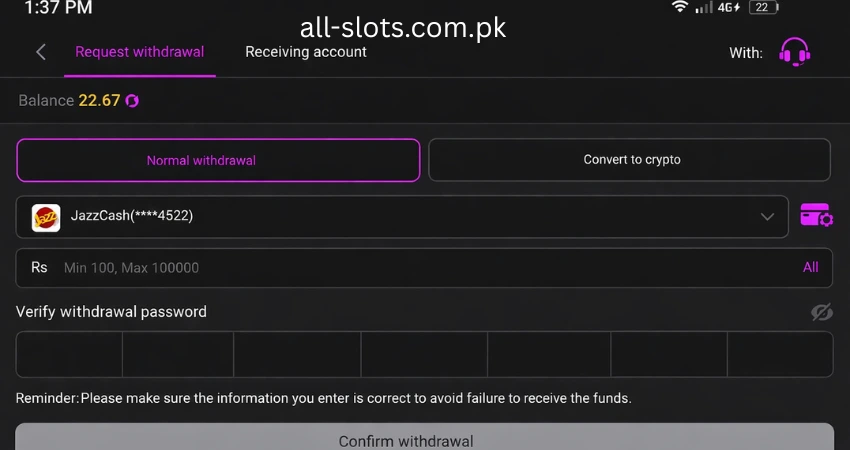Switch to Convert to crypto option

630,160
